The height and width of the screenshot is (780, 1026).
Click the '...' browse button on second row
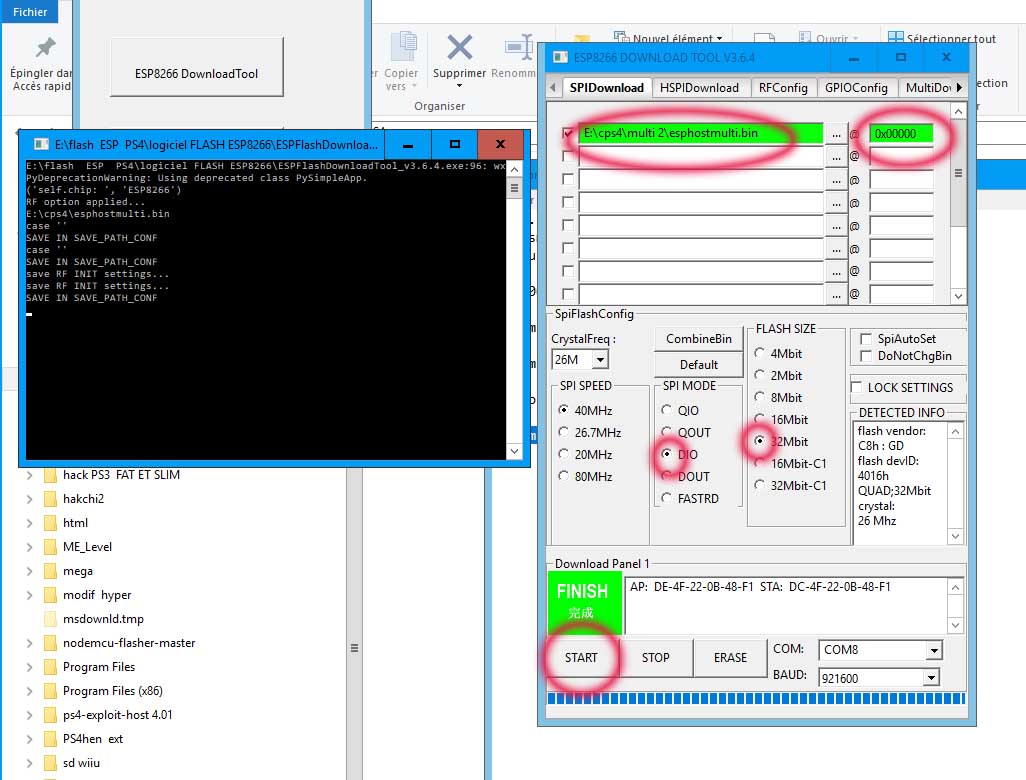(836, 157)
